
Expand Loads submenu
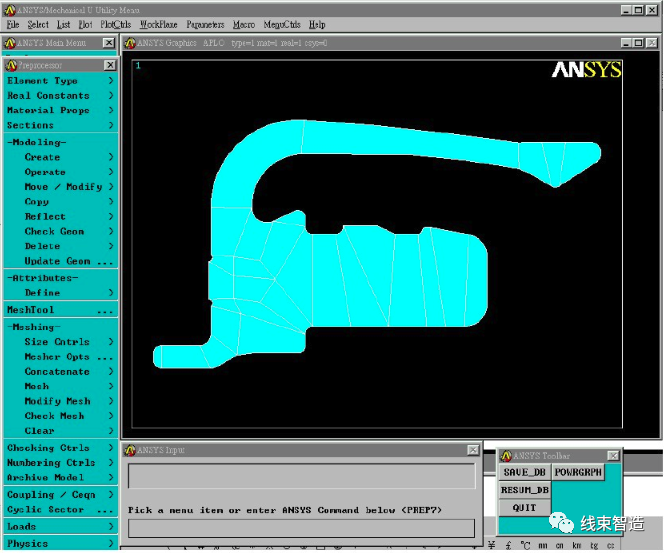60,527
